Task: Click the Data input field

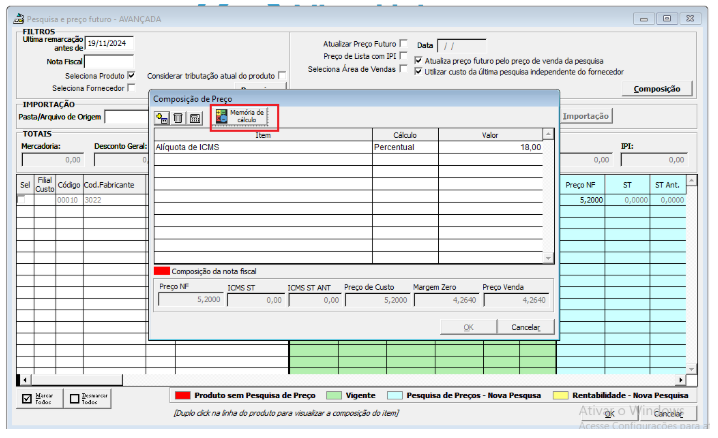Action: point(462,46)
